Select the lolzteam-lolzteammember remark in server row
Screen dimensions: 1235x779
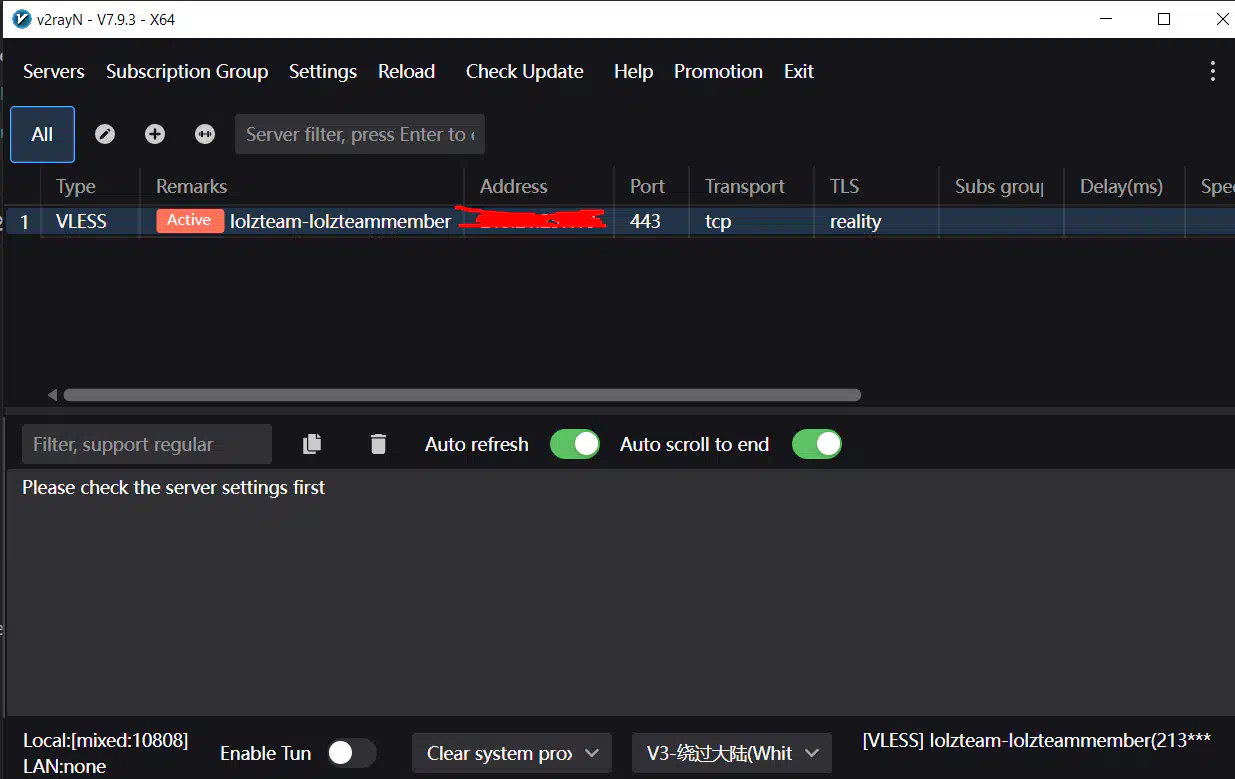click(x=340, y=221)
